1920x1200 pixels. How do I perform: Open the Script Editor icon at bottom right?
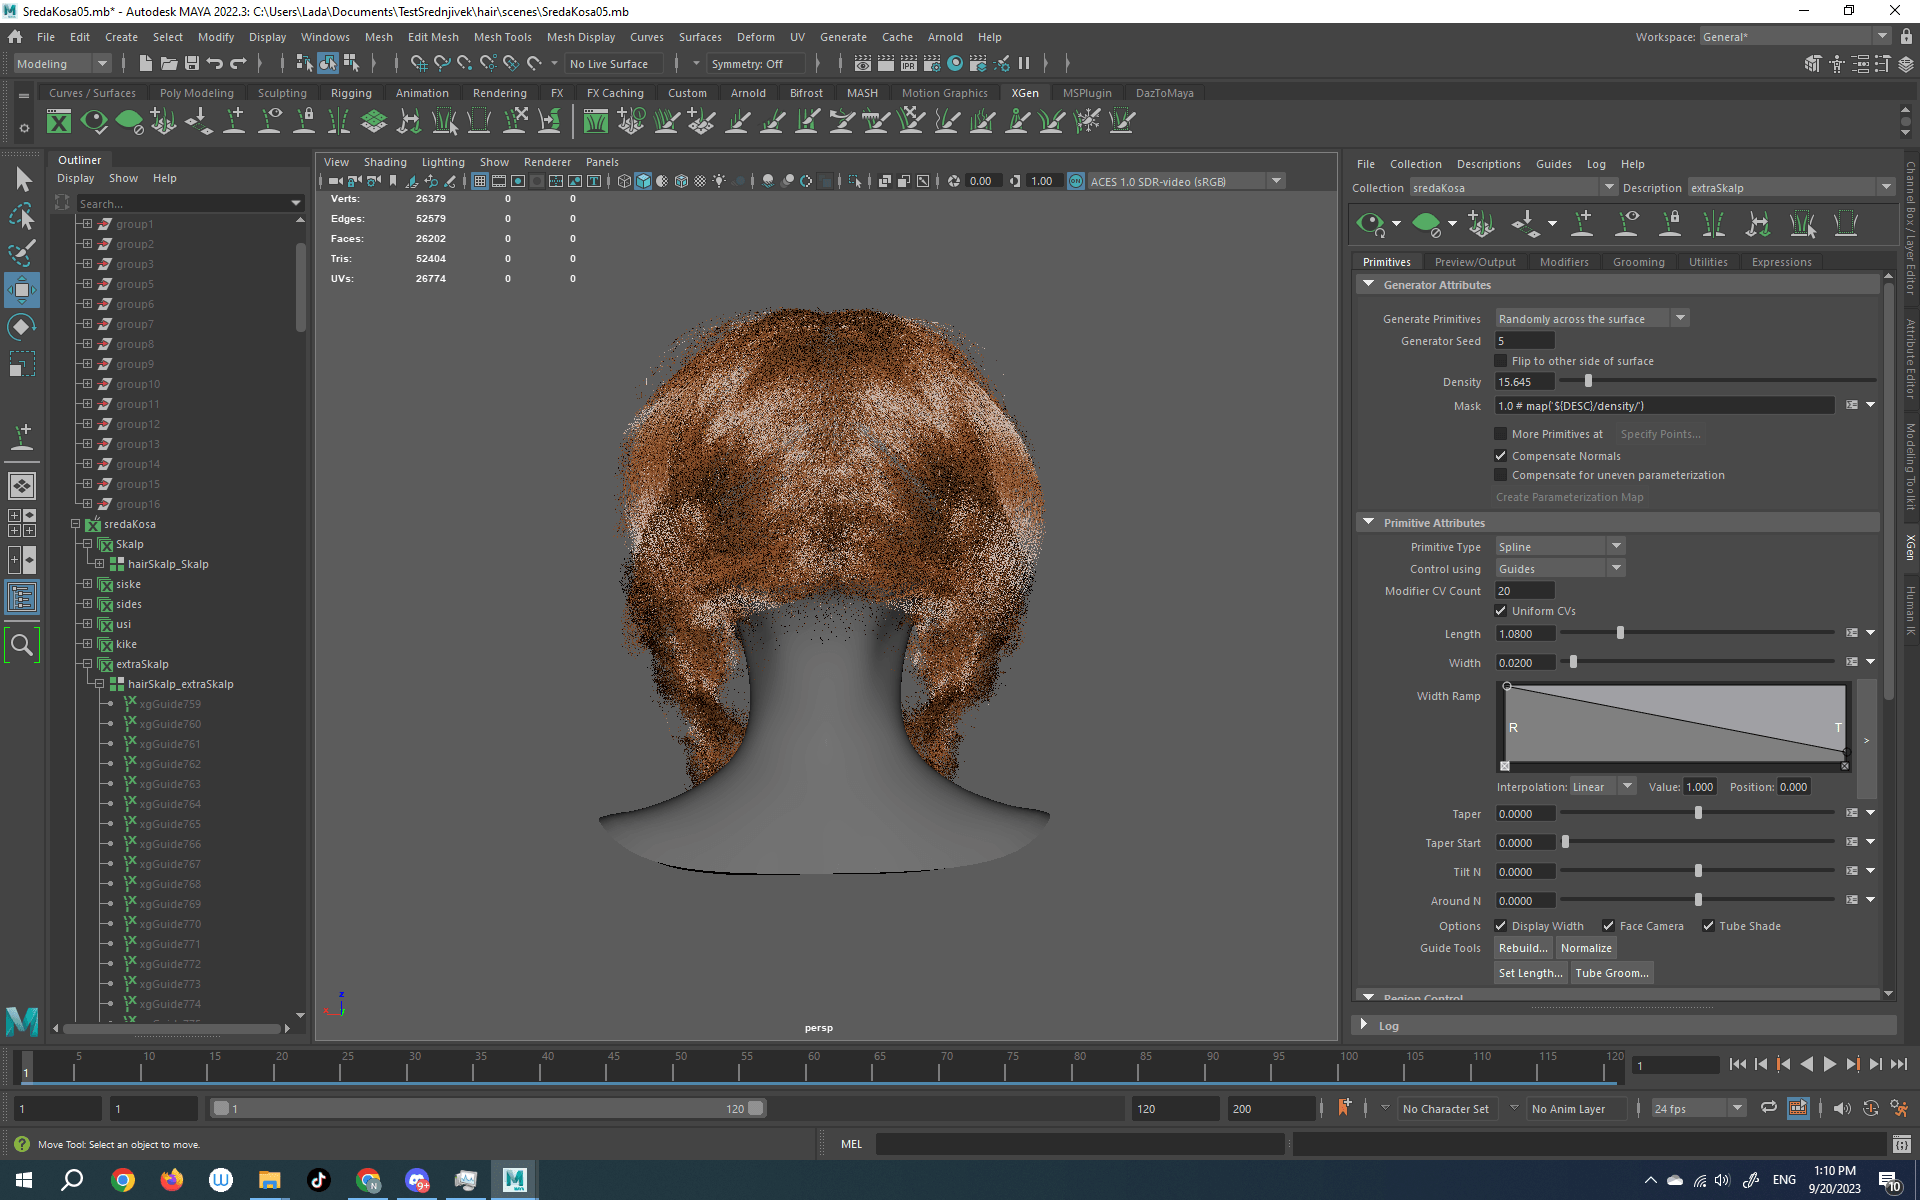coord(1901,1144)
